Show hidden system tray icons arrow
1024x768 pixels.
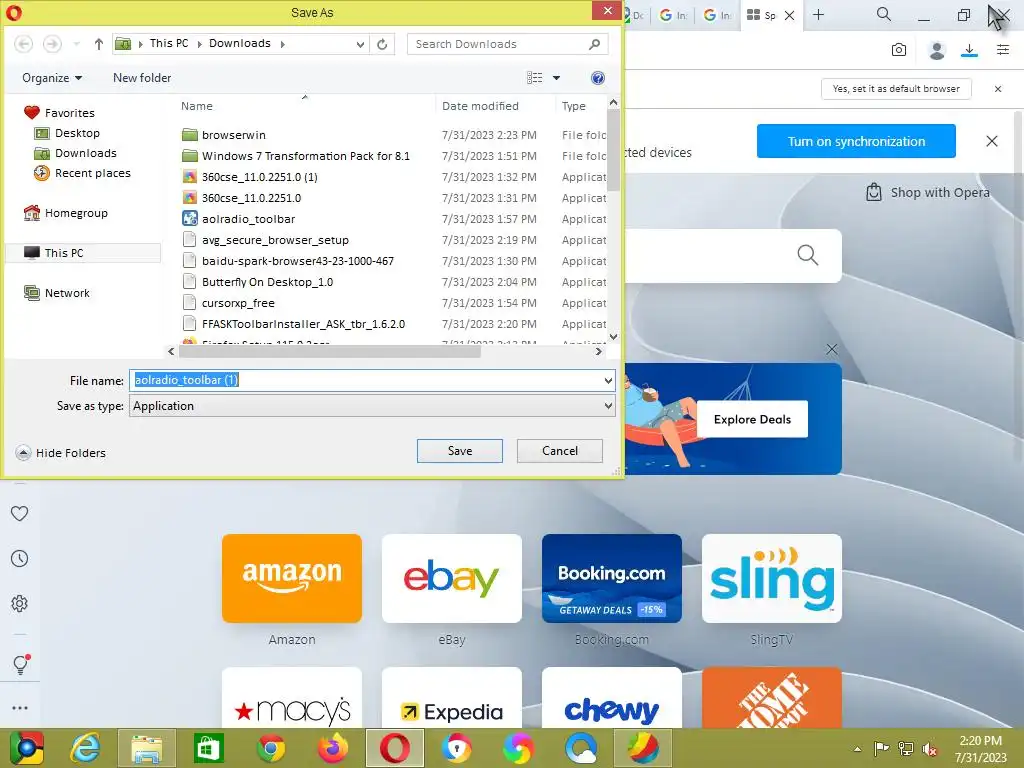(857, 749)
